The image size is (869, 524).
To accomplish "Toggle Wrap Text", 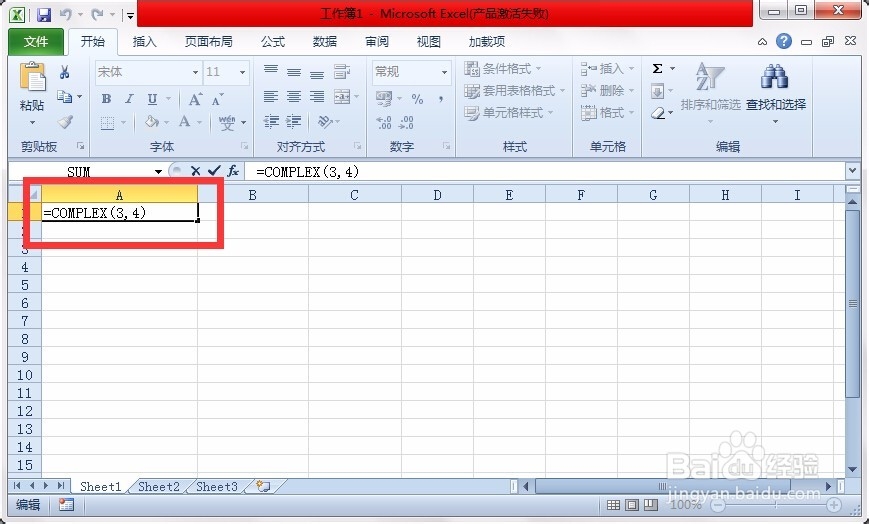I will (342, 72).
